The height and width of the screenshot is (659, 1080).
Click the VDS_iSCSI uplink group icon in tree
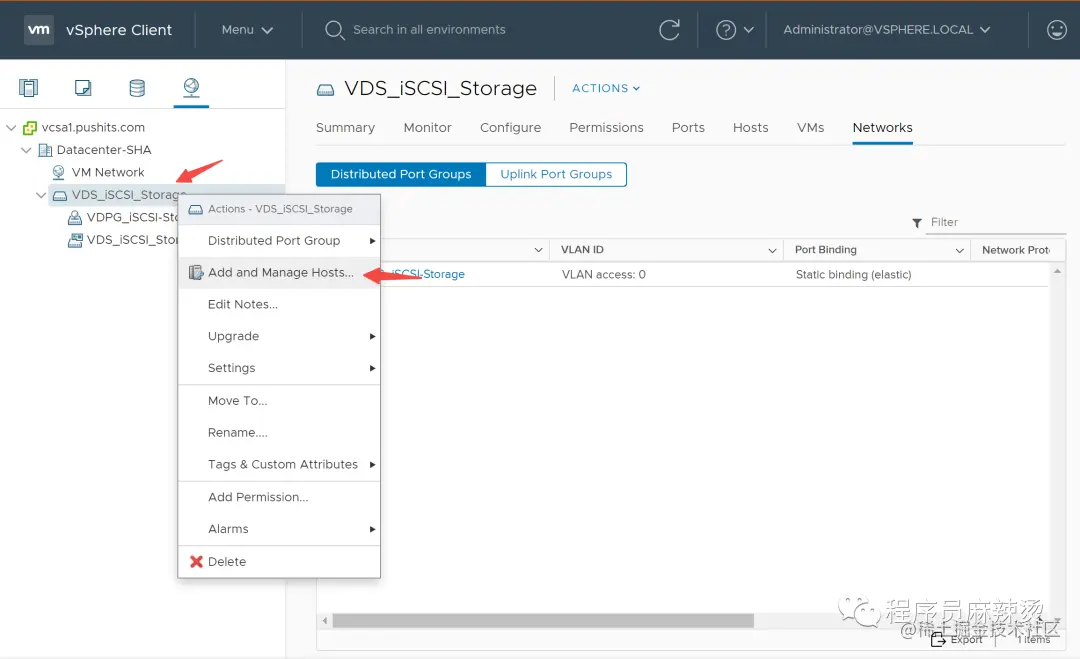click(x=74, y=240)
